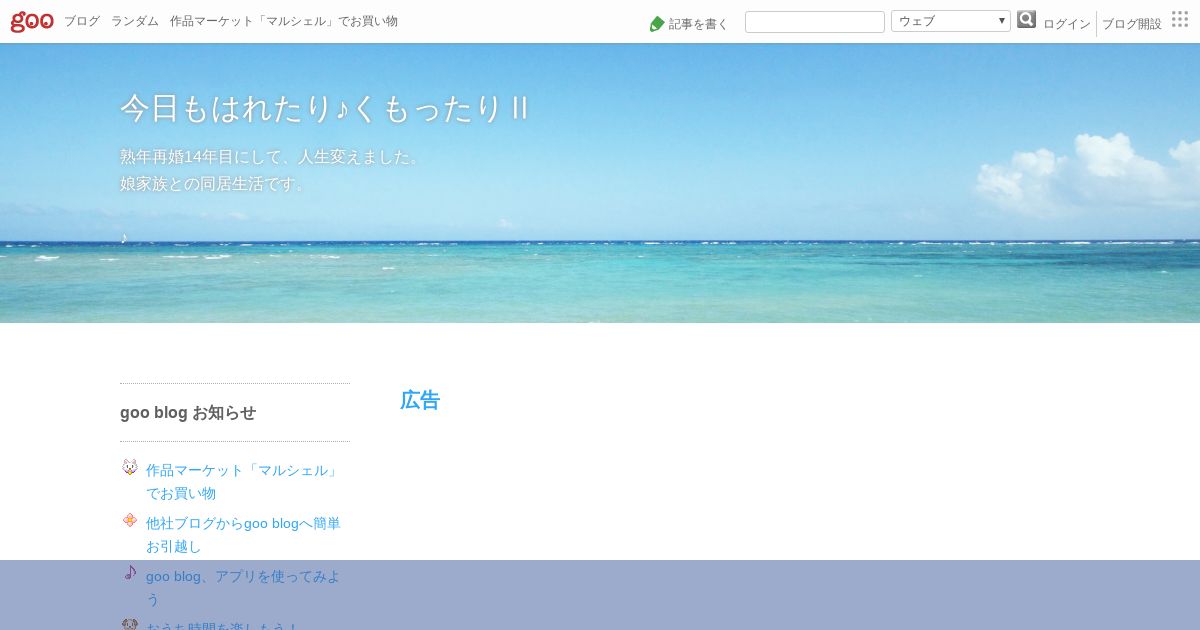The image size is (1200, 630).
Task: Click blog title 今日もはれたり♪くもったり II
Action: (x=325, y=108)
